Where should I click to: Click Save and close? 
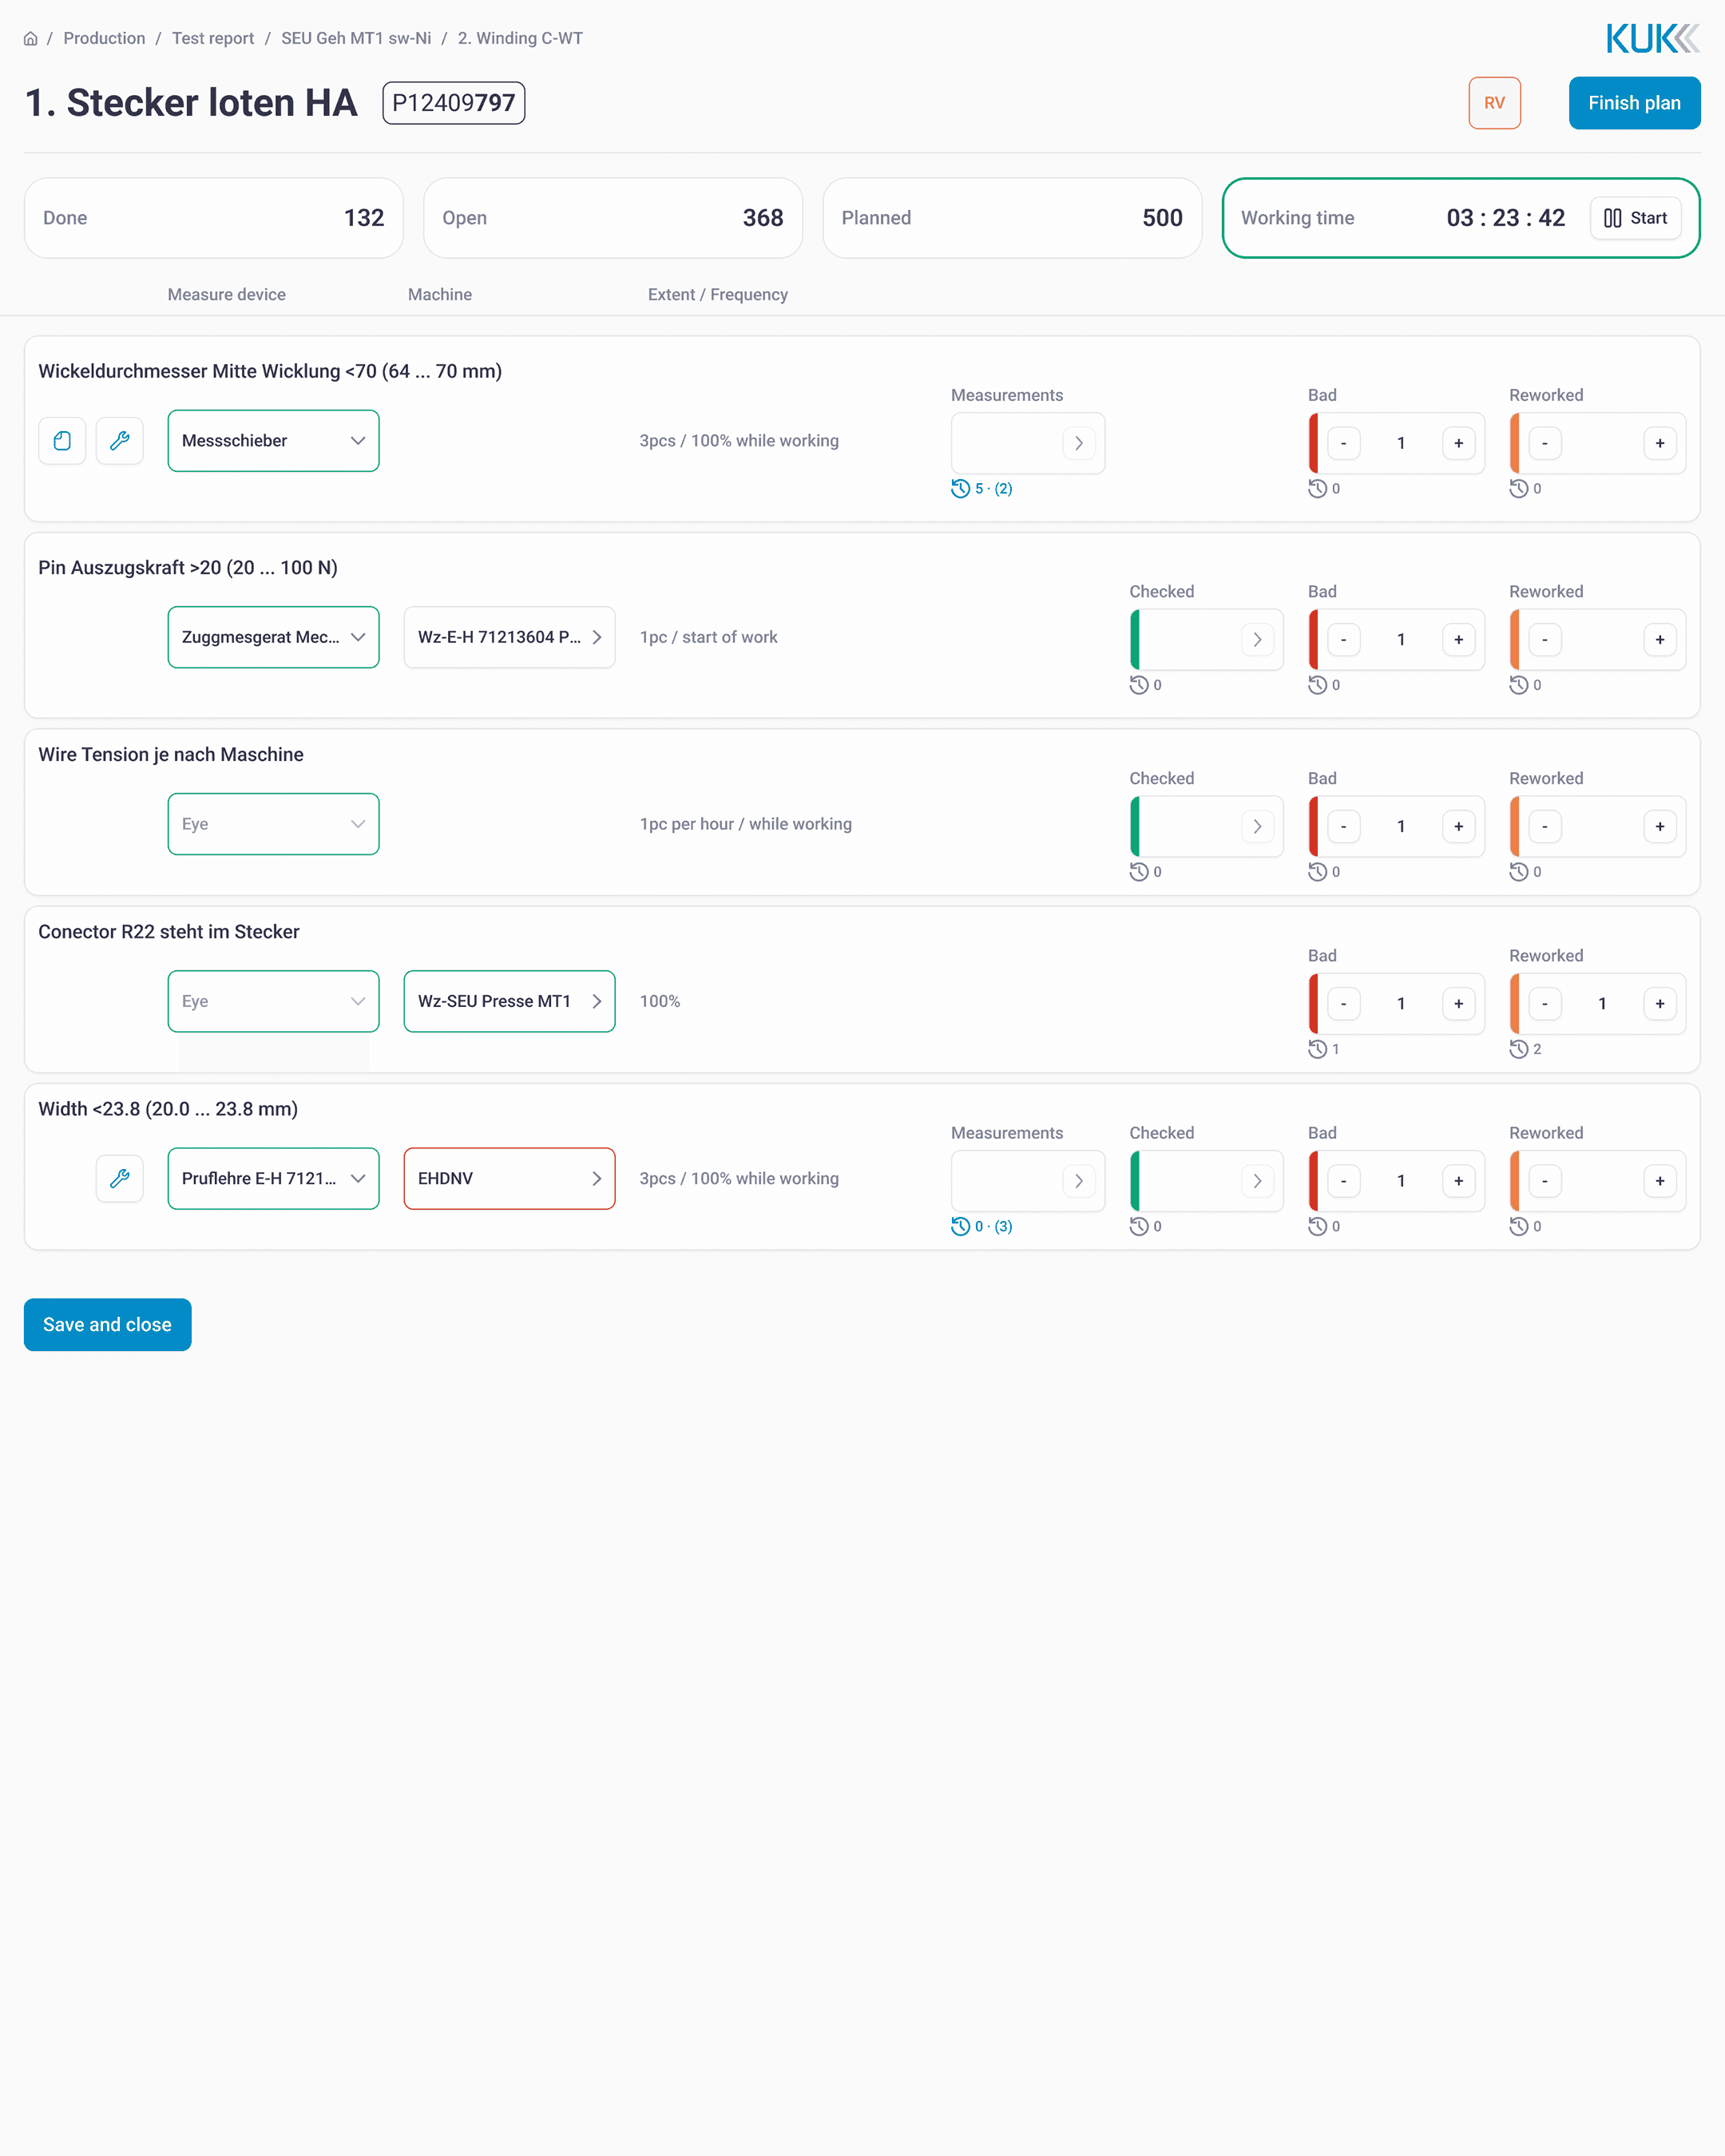[107, 1325]
